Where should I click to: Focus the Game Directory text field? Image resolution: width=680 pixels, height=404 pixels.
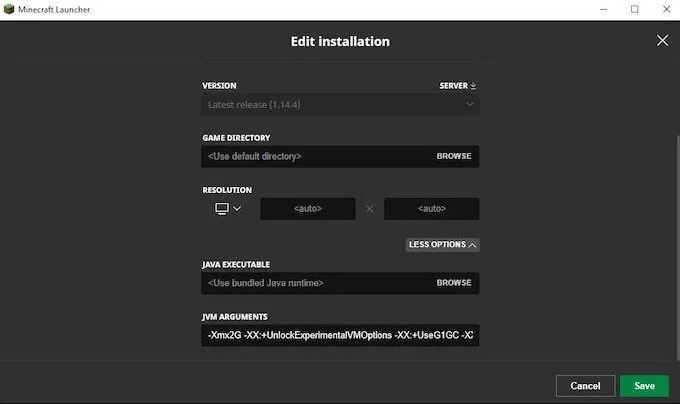[315, 157]
